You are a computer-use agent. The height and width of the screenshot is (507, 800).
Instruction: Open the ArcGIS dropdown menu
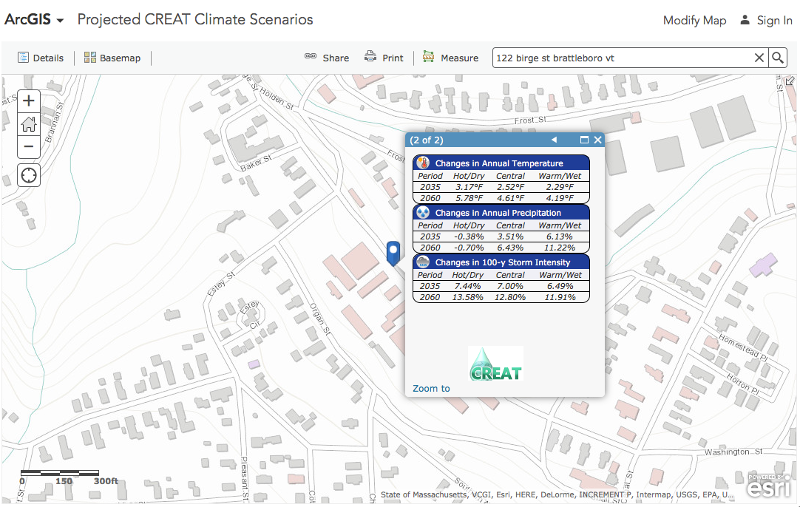click(x=35, y=20)
